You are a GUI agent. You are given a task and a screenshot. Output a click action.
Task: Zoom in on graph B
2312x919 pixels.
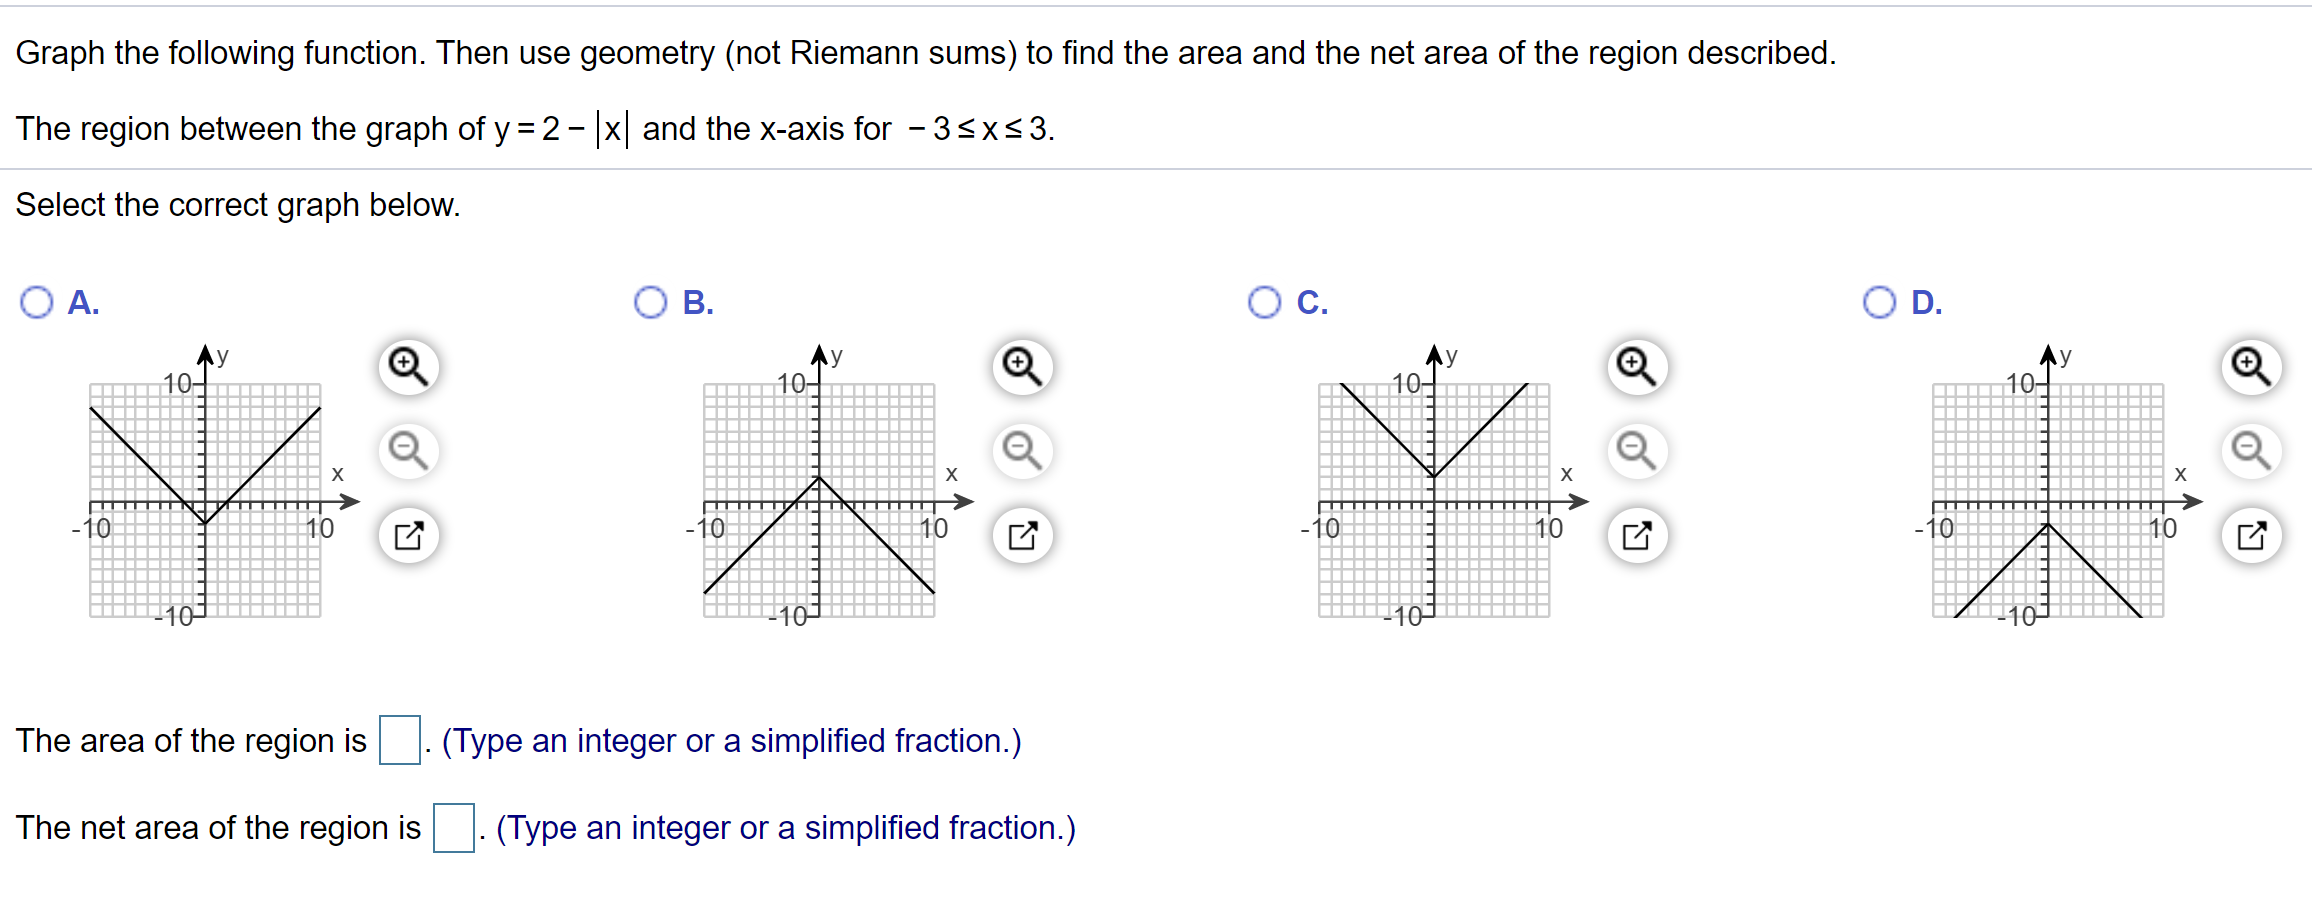[1022, 367]
